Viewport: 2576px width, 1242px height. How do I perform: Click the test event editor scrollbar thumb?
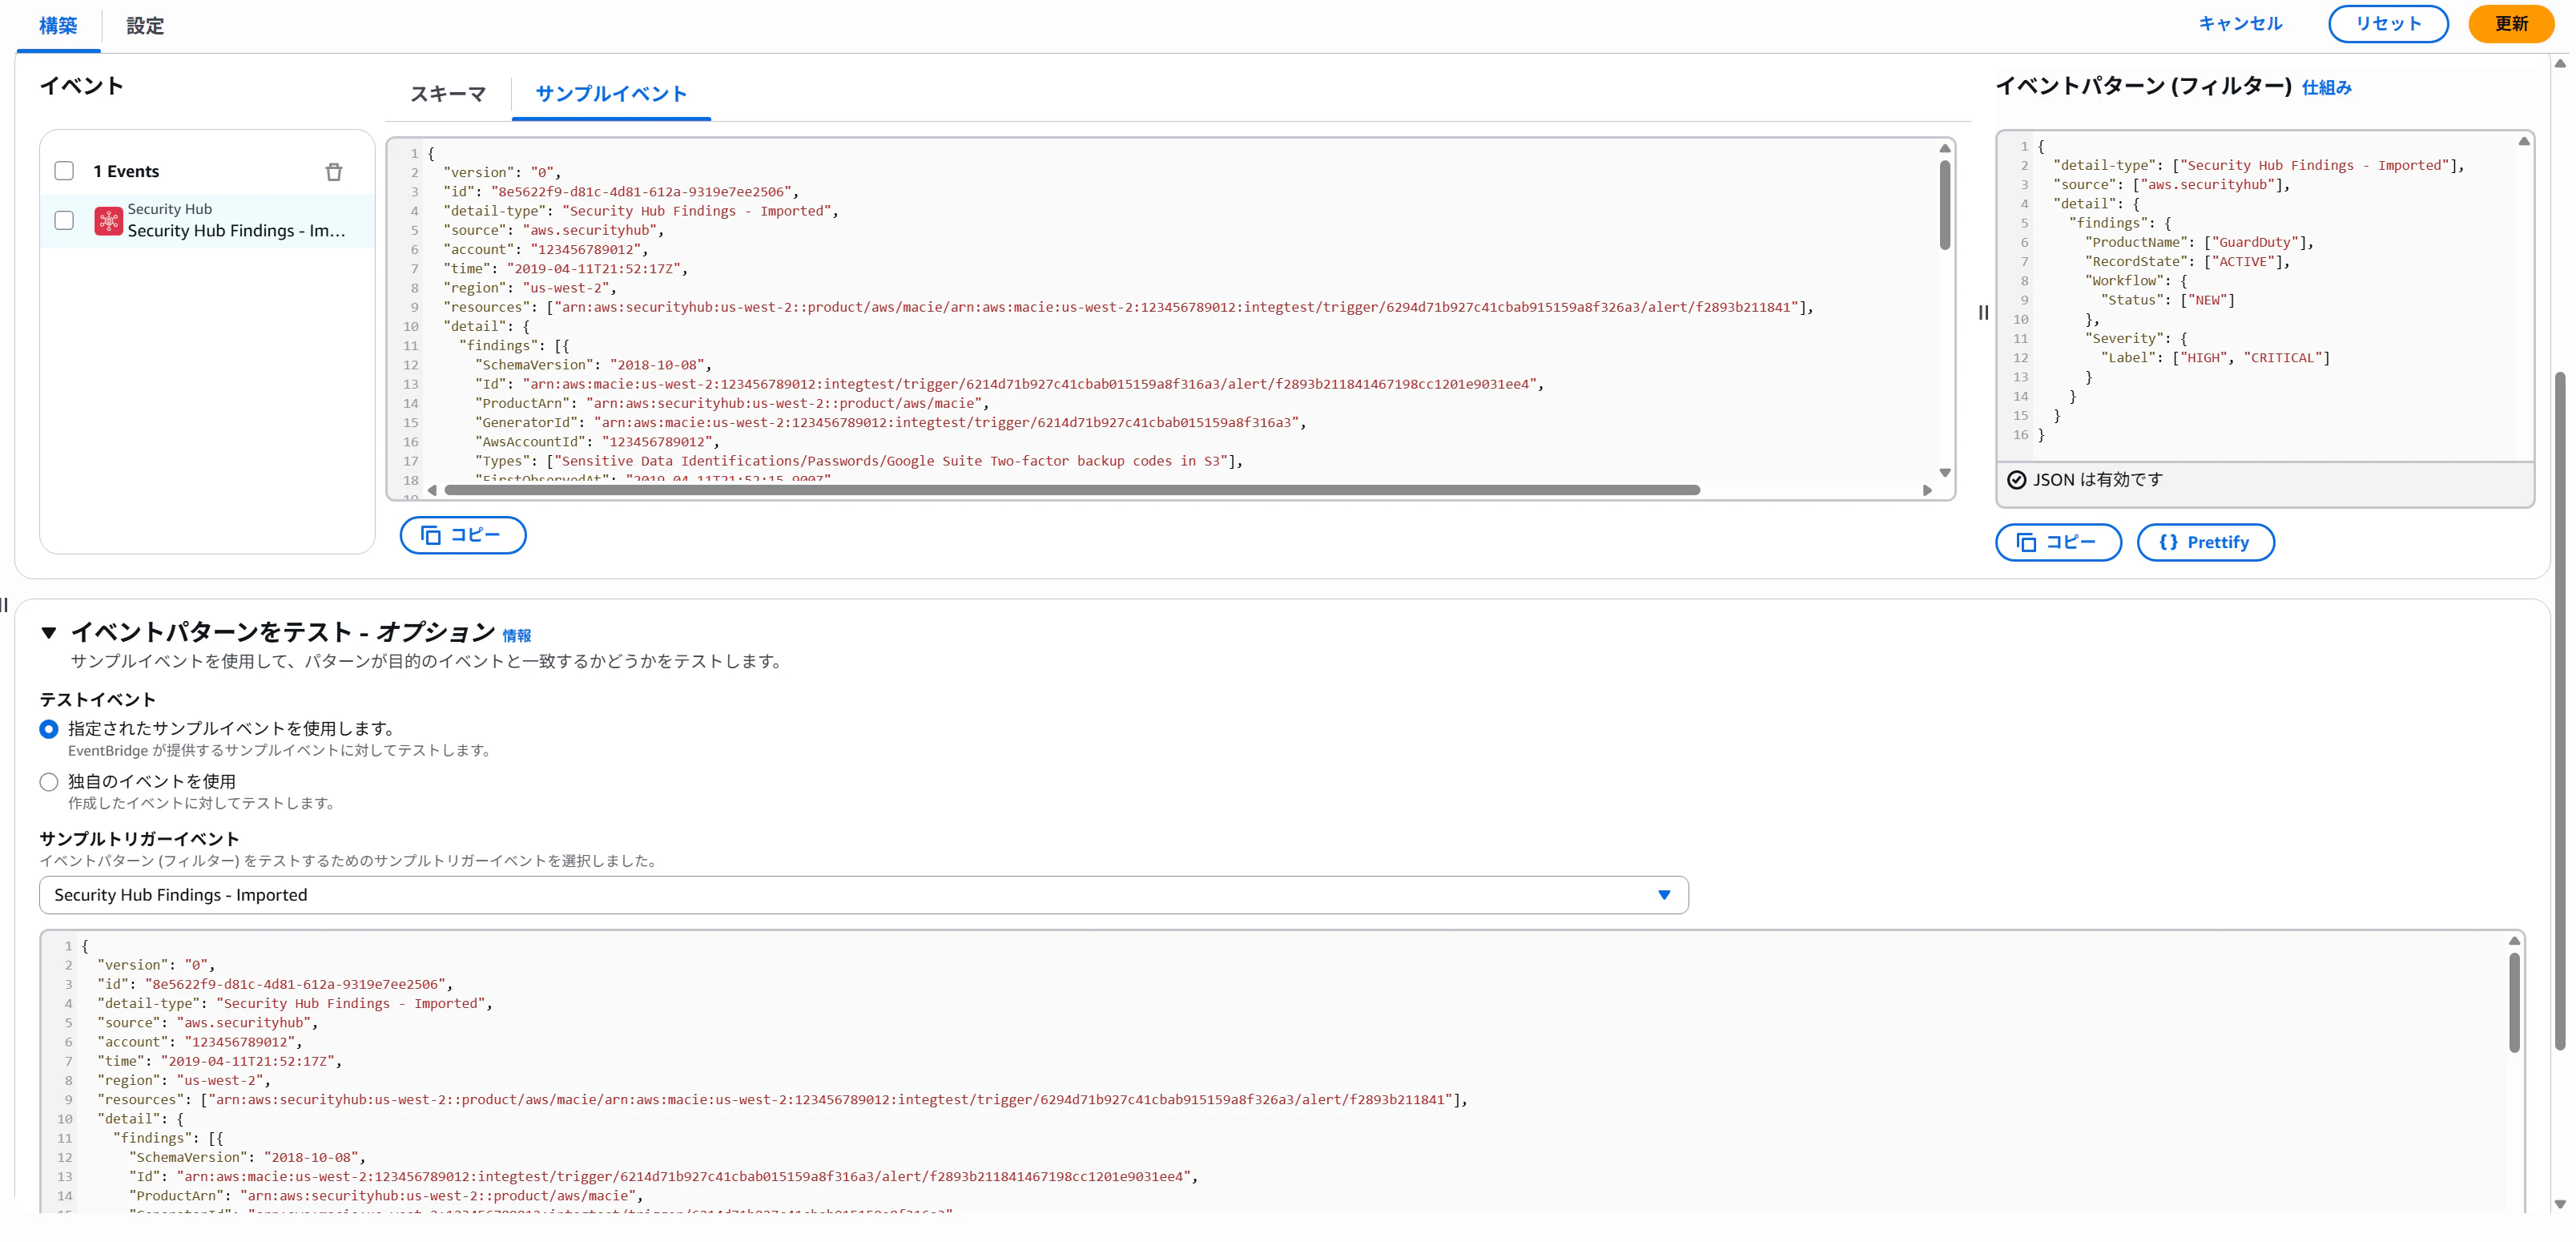pyautogui.click(x=2514, y=1002)
